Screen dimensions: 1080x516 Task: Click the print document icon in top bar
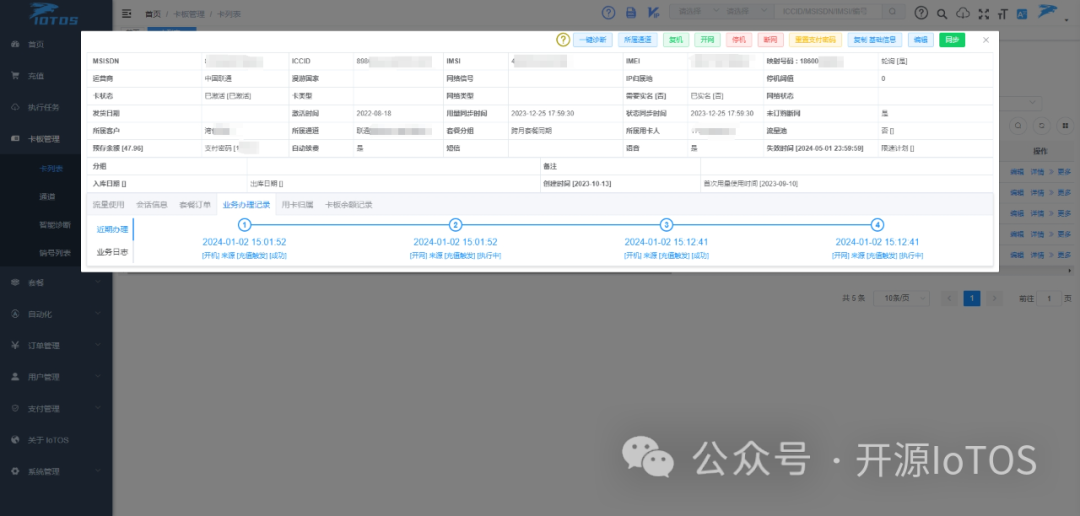point(631,12)
